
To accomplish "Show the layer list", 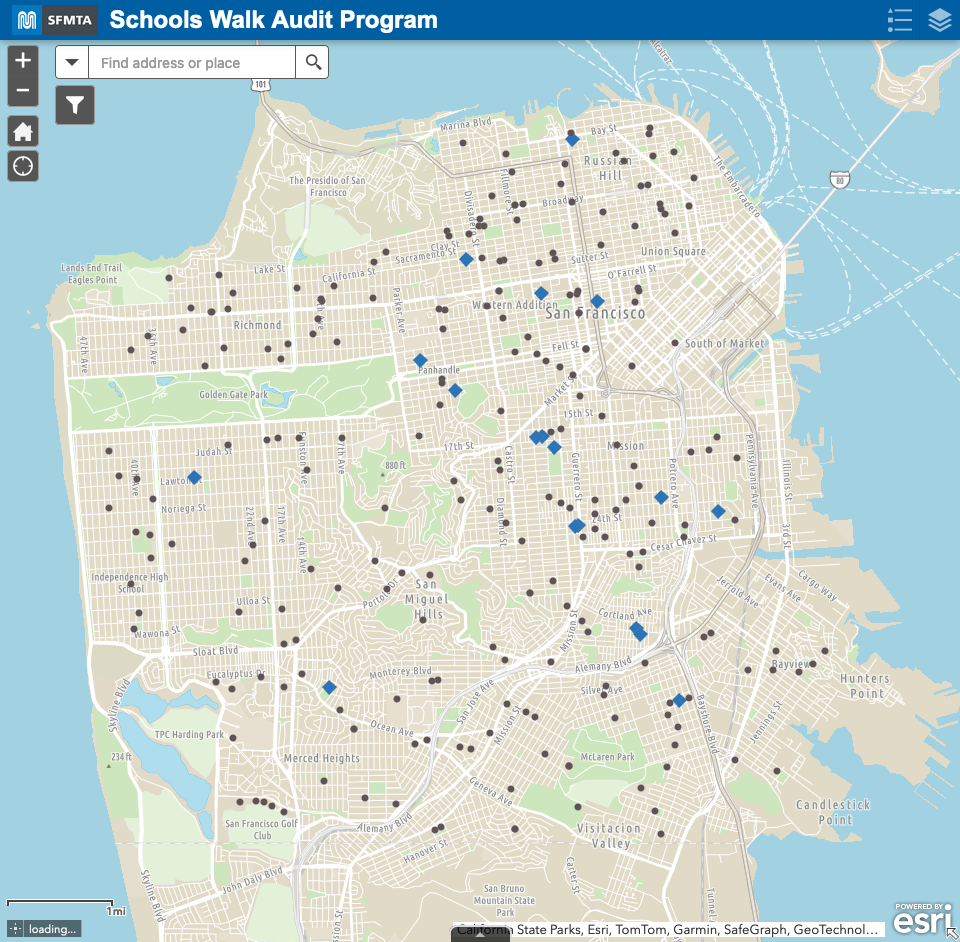I will (x=938, y=20).
